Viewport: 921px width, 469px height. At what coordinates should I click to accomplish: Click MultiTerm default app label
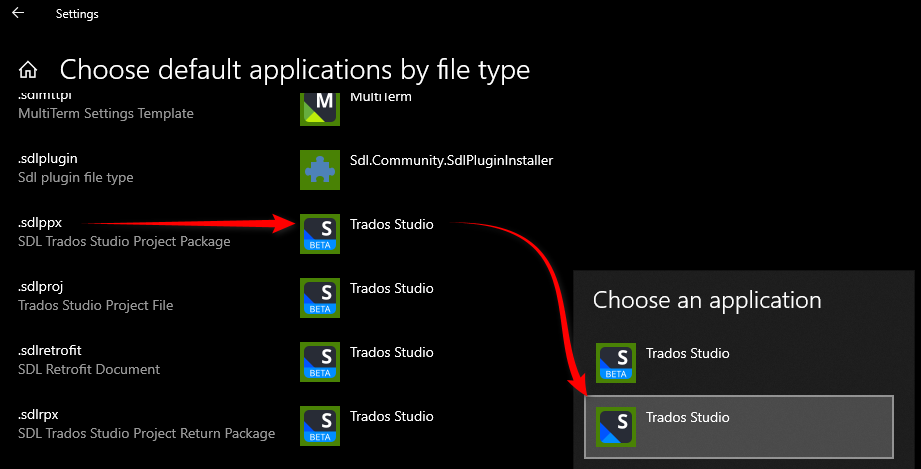pos(381,98)
